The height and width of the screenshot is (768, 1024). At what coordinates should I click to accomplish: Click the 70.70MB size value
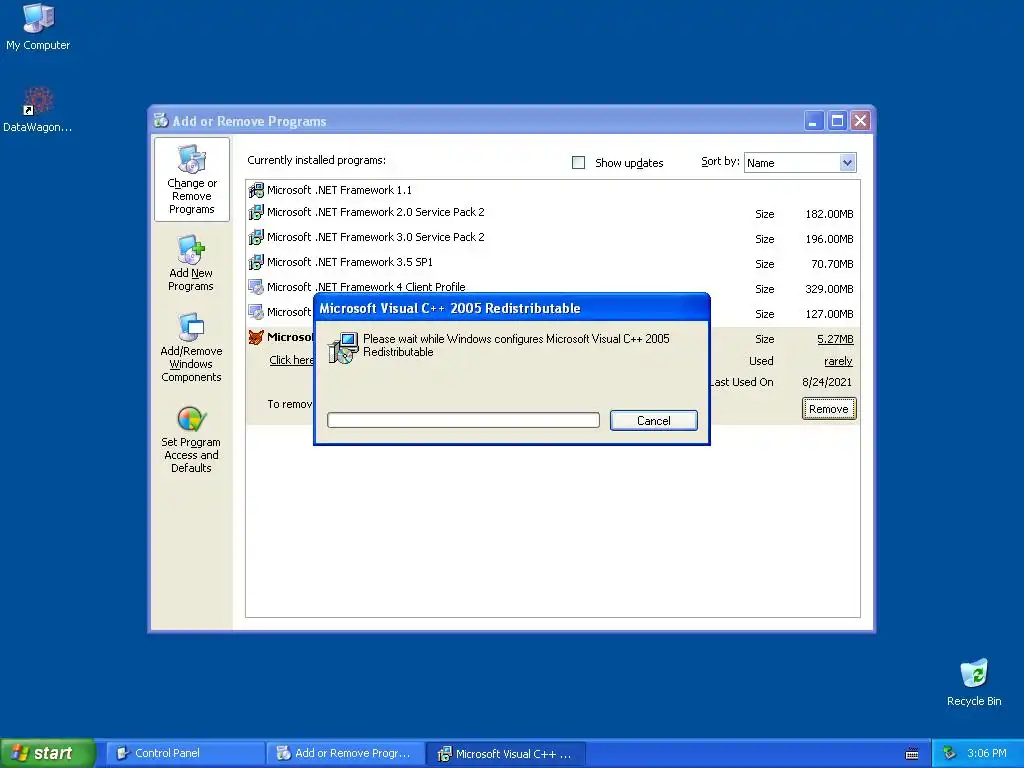pyautogui.click(x=832, y=264)
